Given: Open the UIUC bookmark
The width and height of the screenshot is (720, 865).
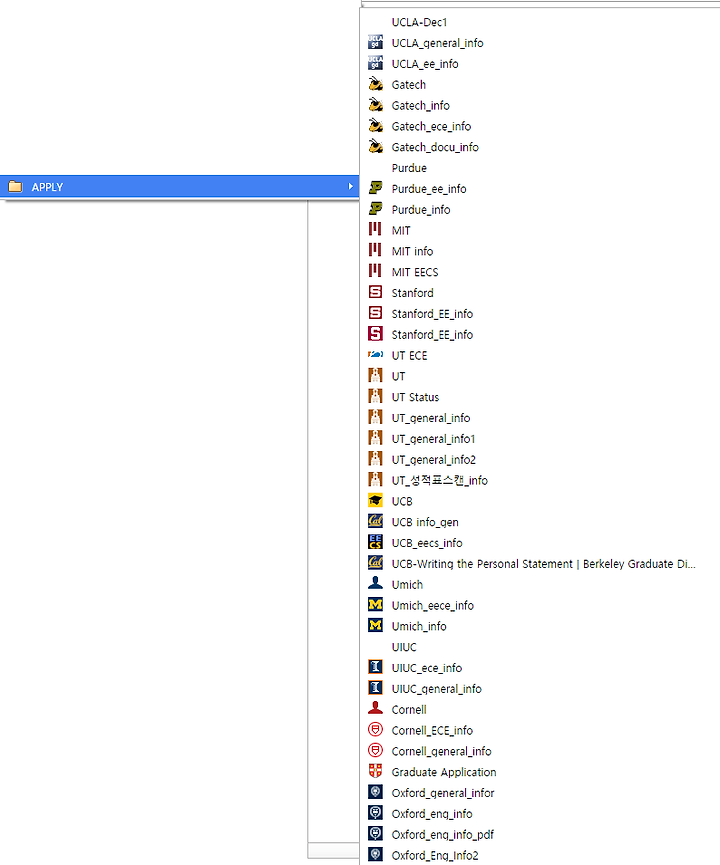Looking at the screenshot, I should click(x=404, y=647).
